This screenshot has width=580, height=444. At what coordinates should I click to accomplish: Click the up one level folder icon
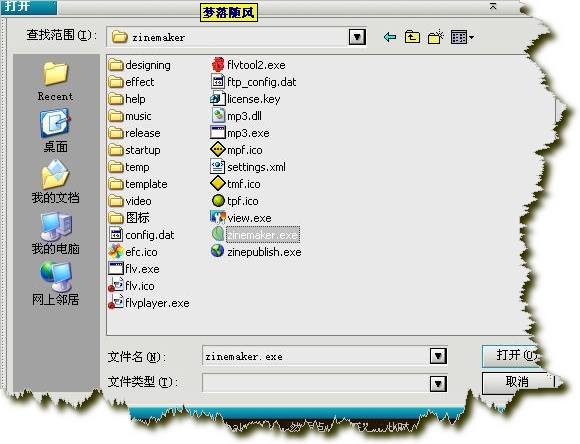[412, 37]
